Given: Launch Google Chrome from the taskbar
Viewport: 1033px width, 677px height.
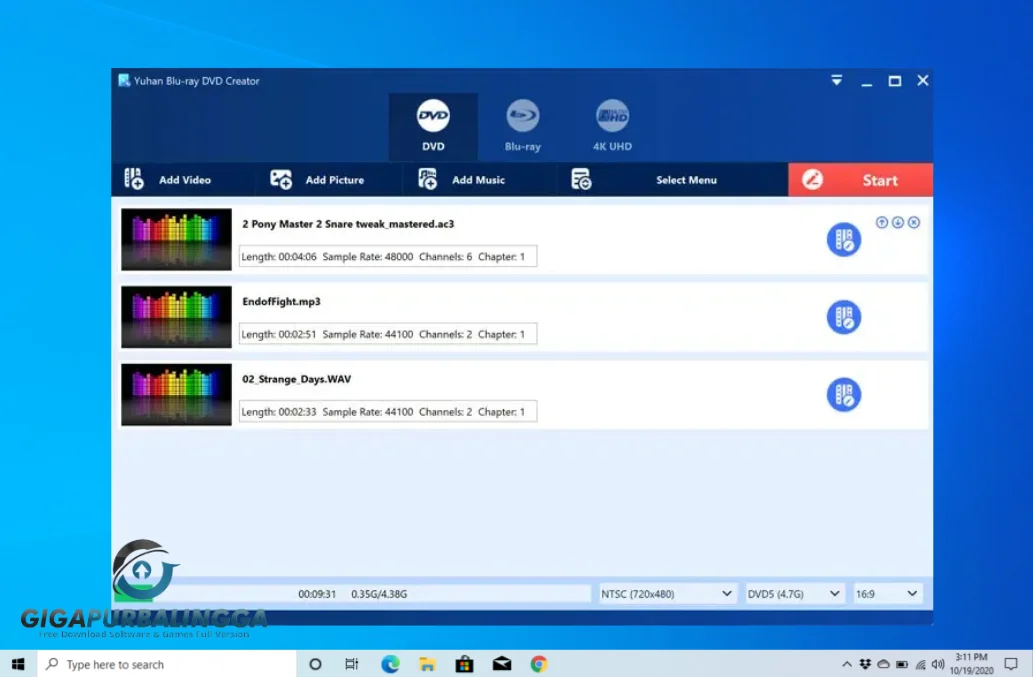Looking at the screenshot, I should [x=539, y=664].
